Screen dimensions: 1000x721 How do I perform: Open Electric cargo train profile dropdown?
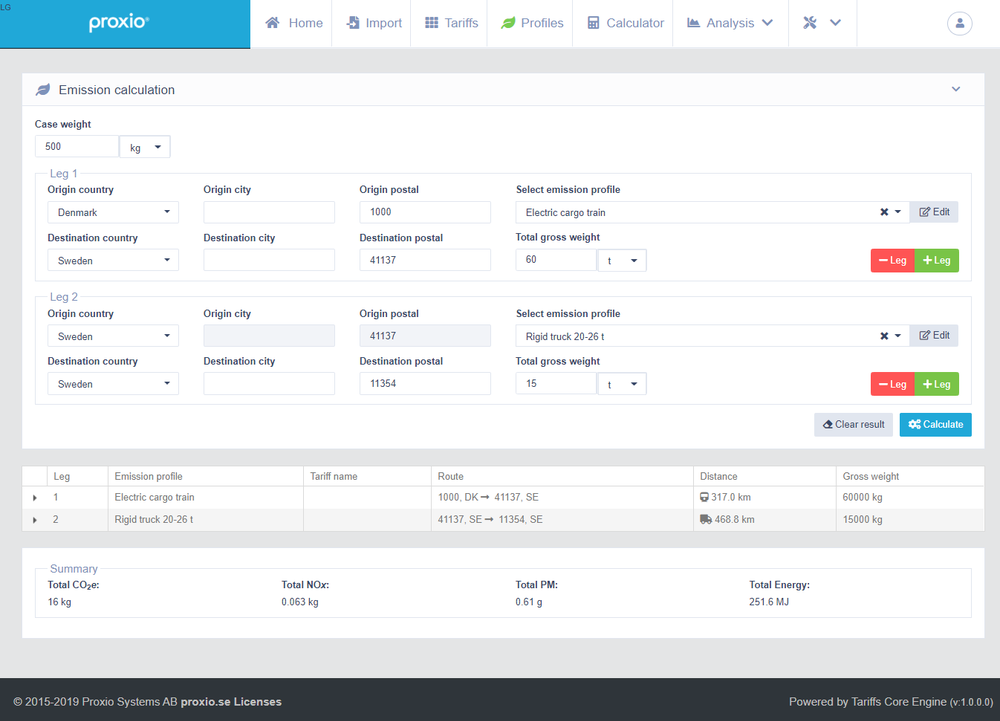[897, 212]
